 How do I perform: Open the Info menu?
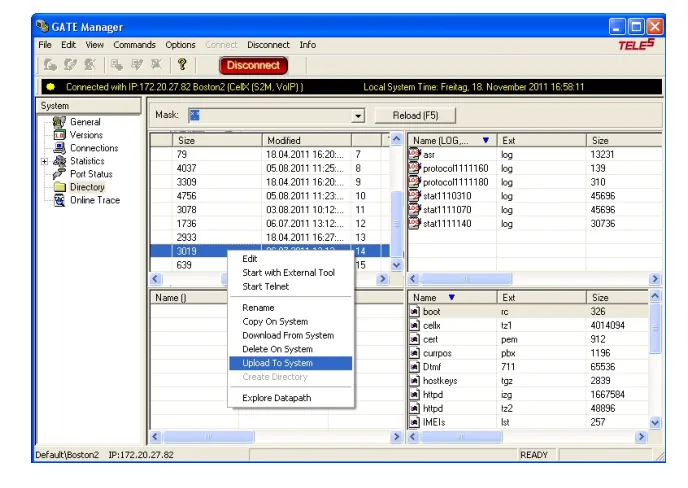(x=308, y=45)
